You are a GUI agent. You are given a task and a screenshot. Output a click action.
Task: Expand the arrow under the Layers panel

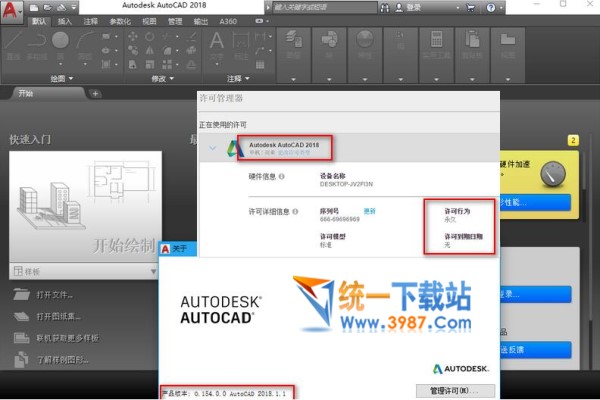coord(293,79)
